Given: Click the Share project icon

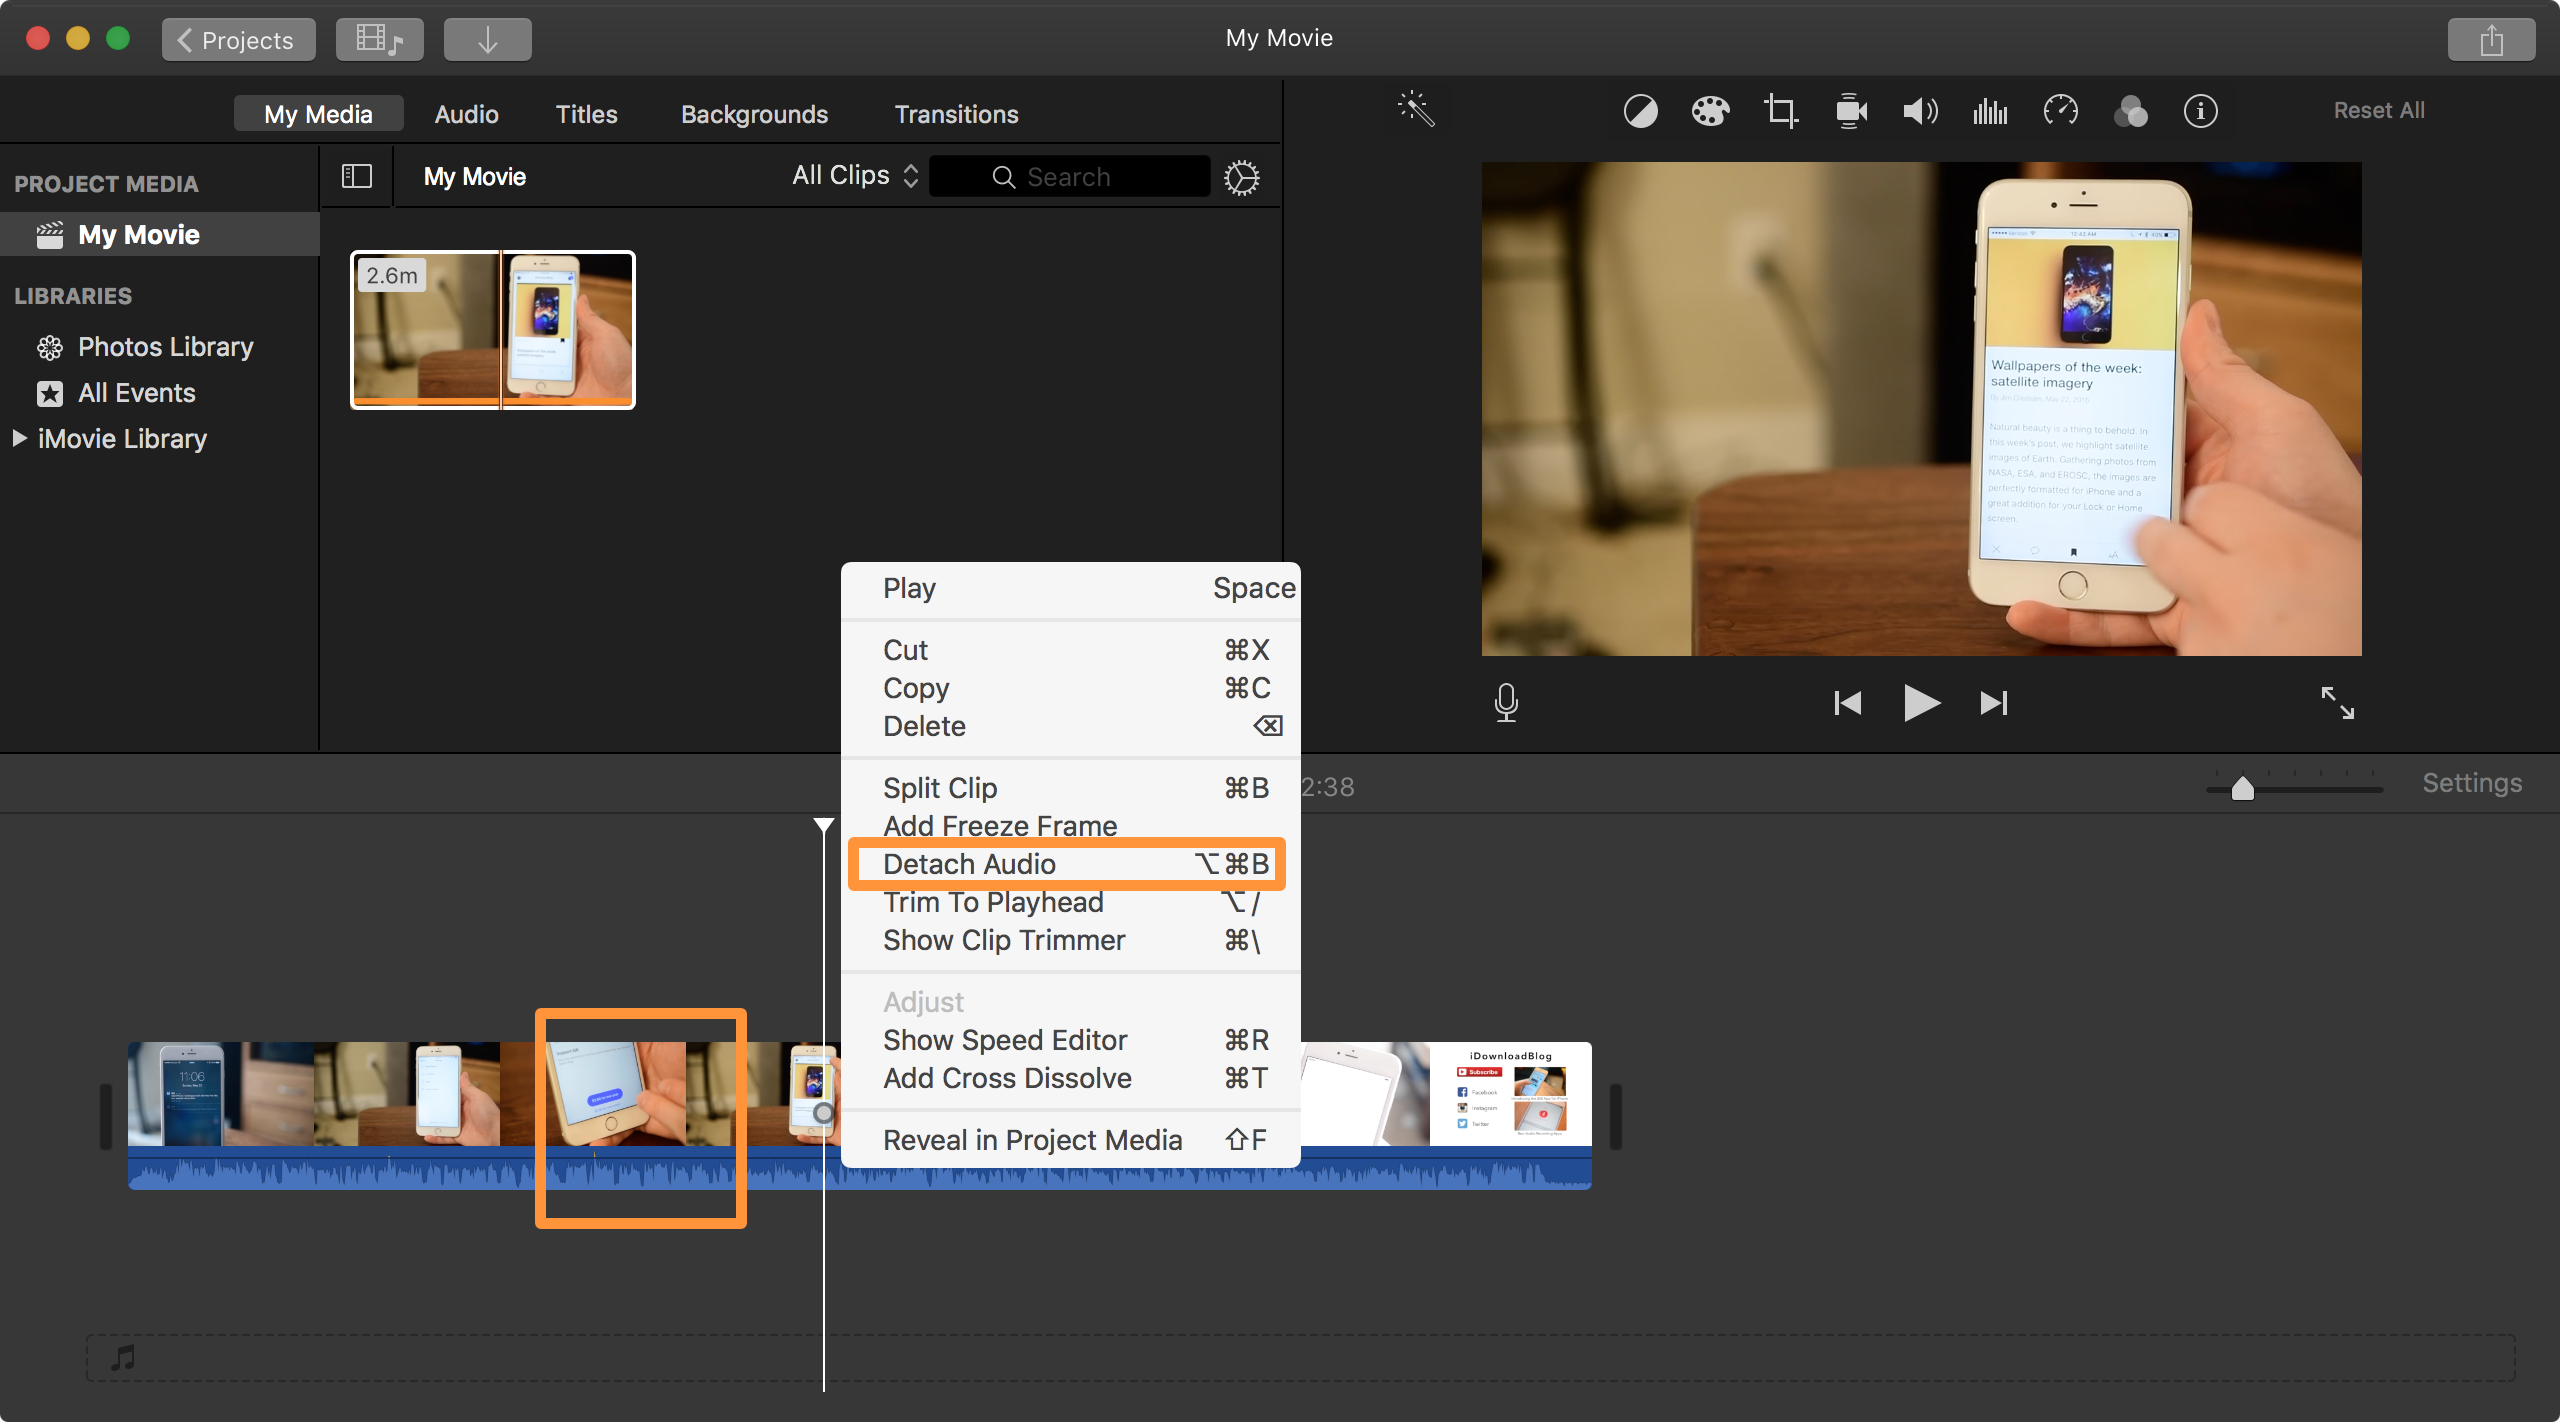Looking at the screenshot, I should [2490, 35].
